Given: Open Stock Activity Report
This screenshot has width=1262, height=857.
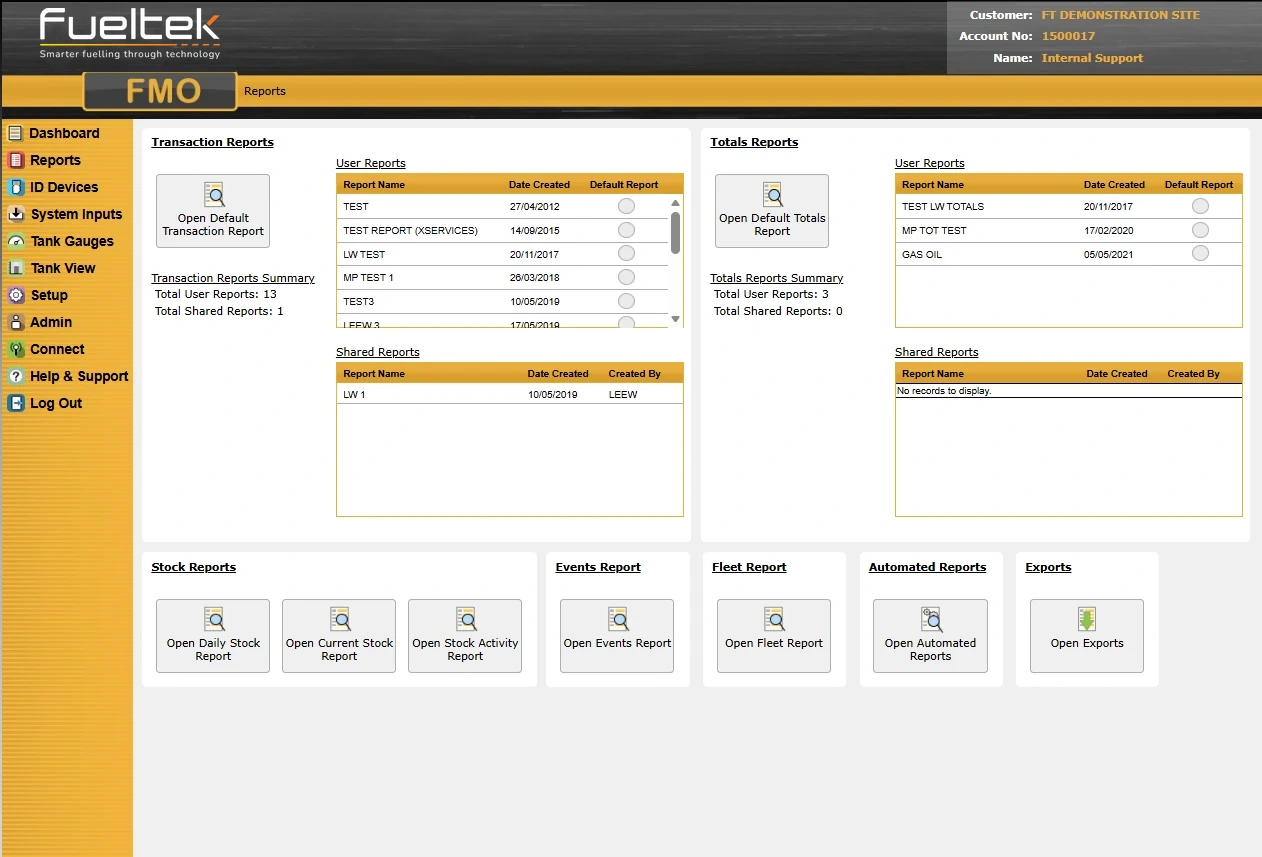Looking at the screenshot, I should click(465, 636).
